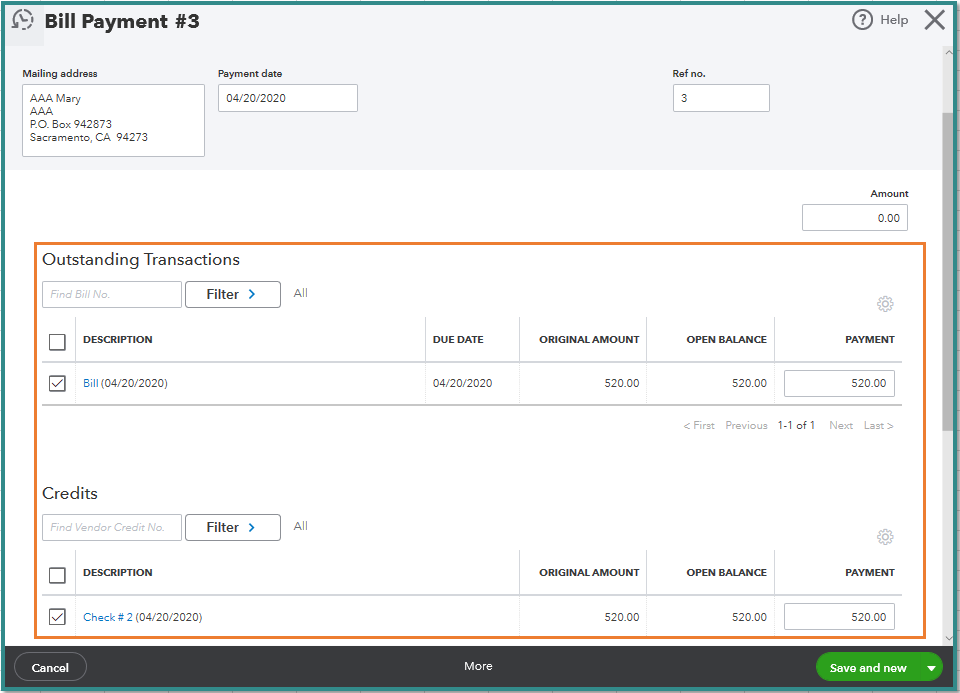Click due date cell 04/20/2020
The width and height of the screenshot is (960, 693).
click(462, 383)
